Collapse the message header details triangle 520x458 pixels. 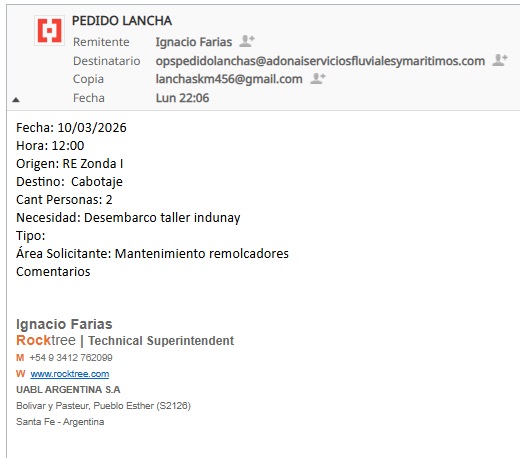[x=16, y=100]
